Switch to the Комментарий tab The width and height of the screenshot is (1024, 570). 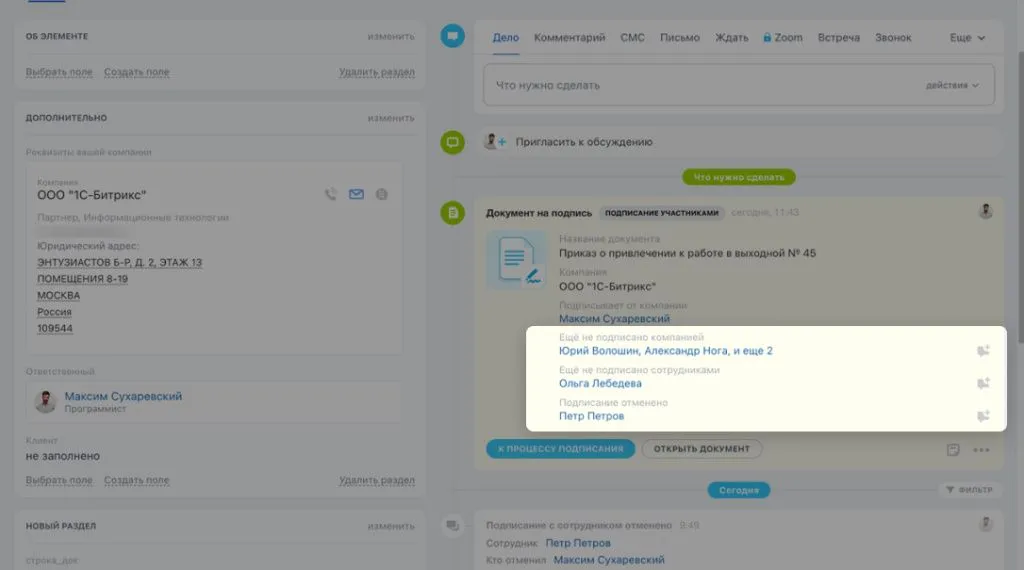click(x=569, y=38)
